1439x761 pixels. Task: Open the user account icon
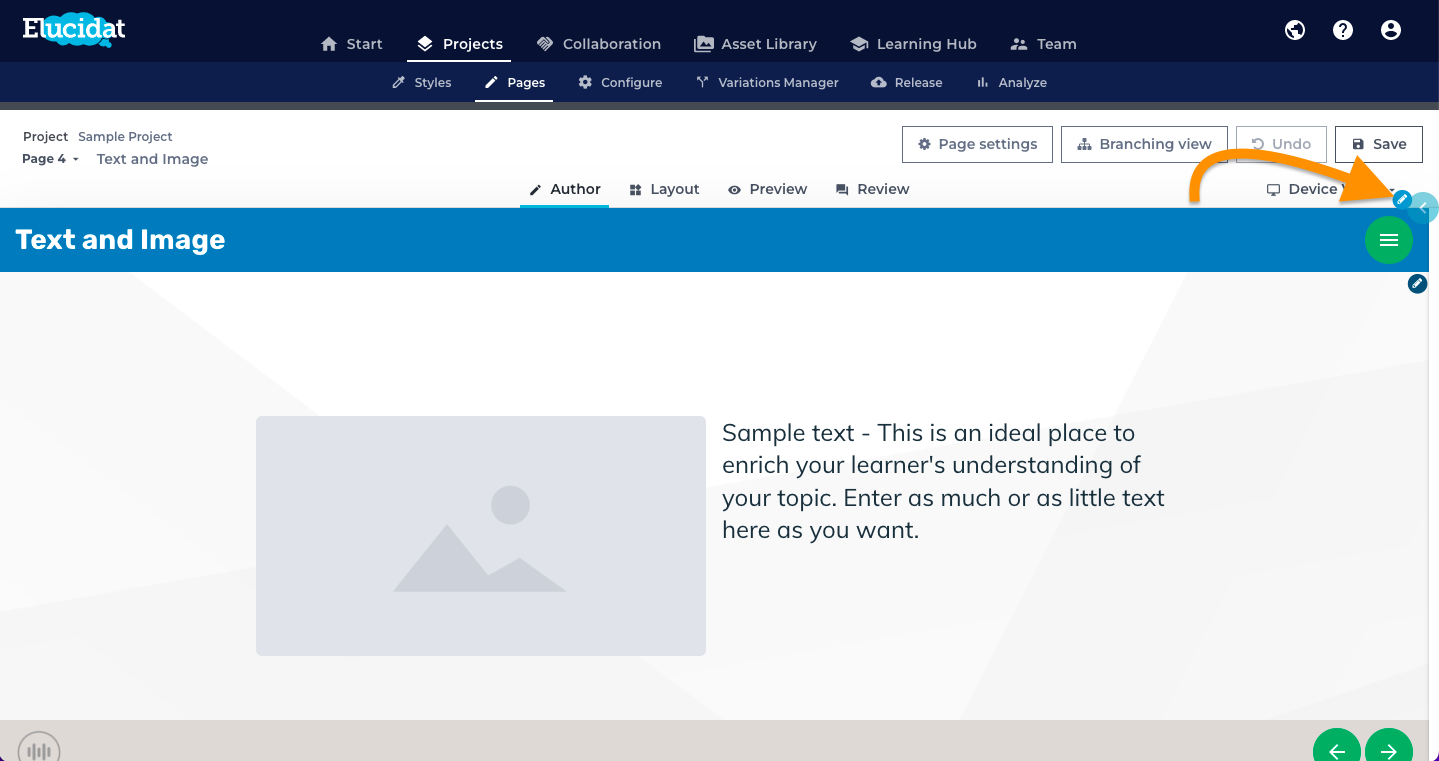click(x=1391, y=30)
